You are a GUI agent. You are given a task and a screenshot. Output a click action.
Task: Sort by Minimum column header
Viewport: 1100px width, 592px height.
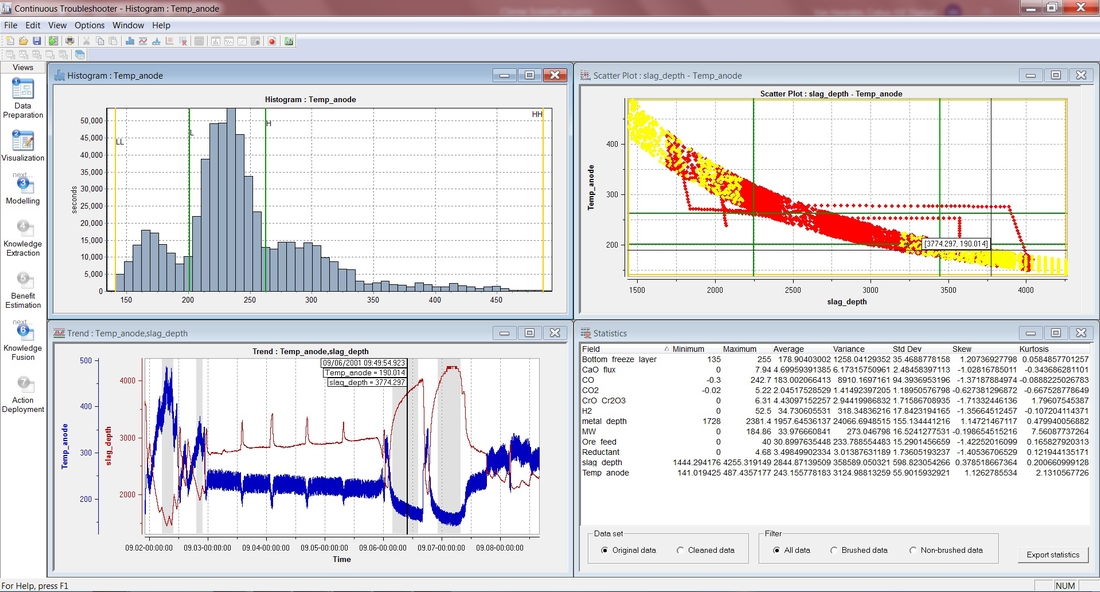(x=688, y=349)
